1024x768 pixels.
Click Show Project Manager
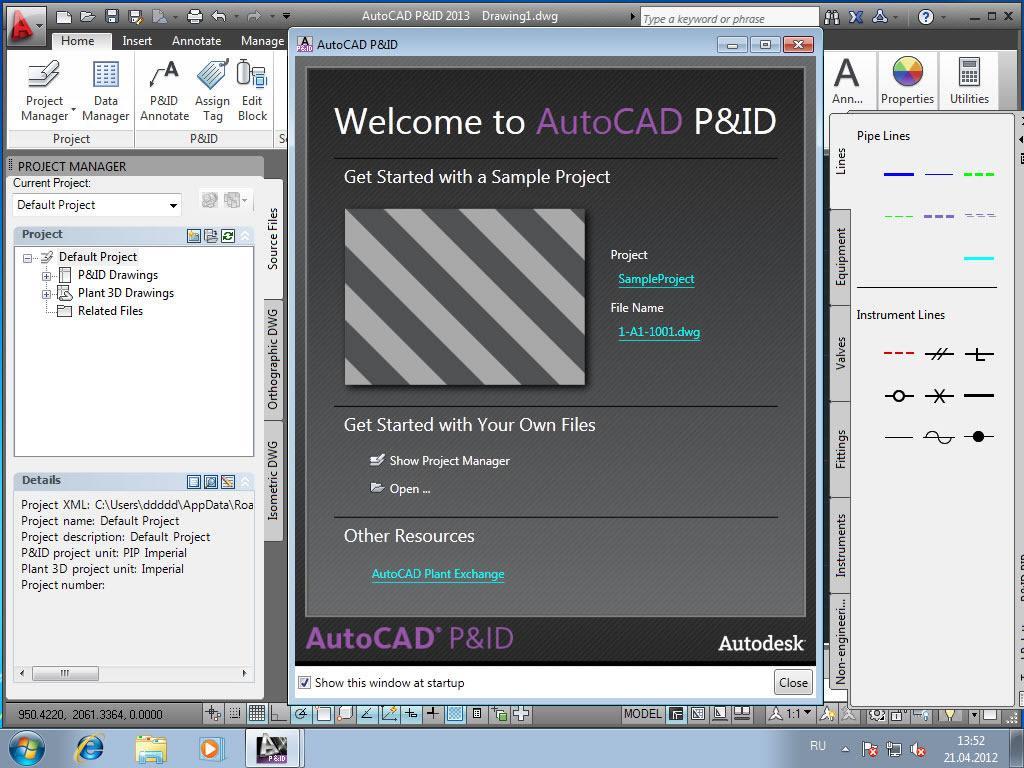[x=440, y=460]
